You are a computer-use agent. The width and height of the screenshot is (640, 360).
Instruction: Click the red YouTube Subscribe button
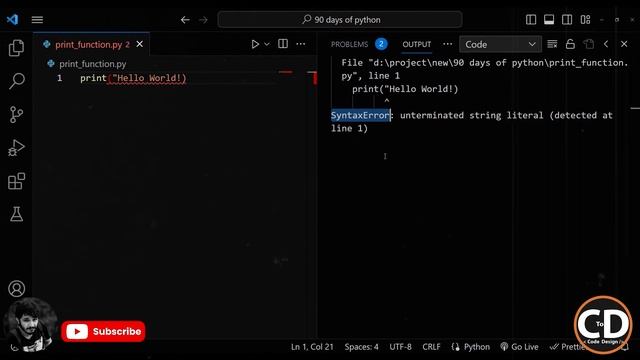(x=103, y=331)
